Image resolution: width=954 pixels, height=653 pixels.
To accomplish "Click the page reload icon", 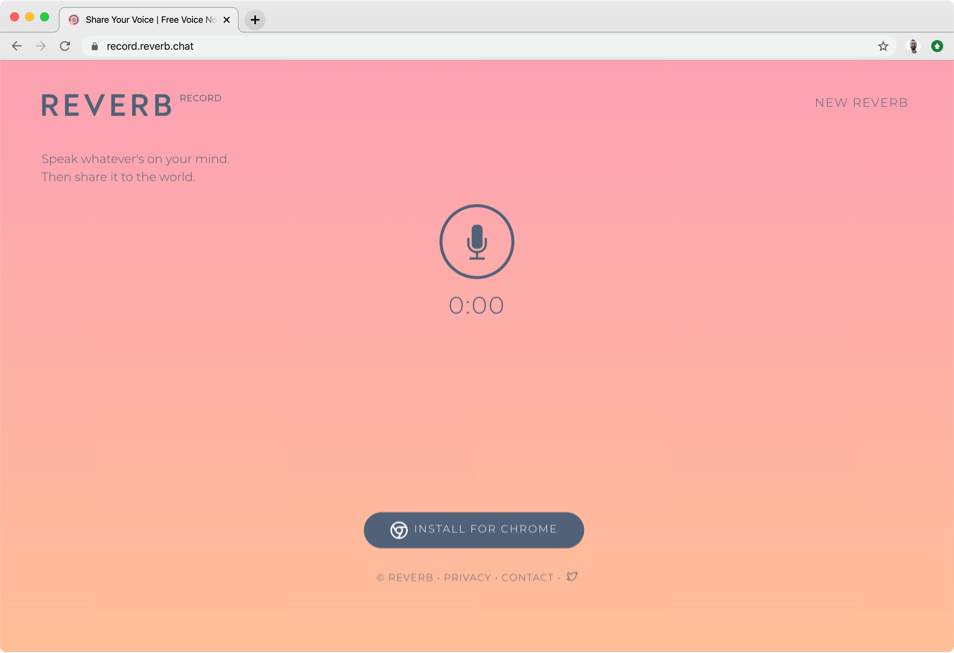I will (64, 45).
